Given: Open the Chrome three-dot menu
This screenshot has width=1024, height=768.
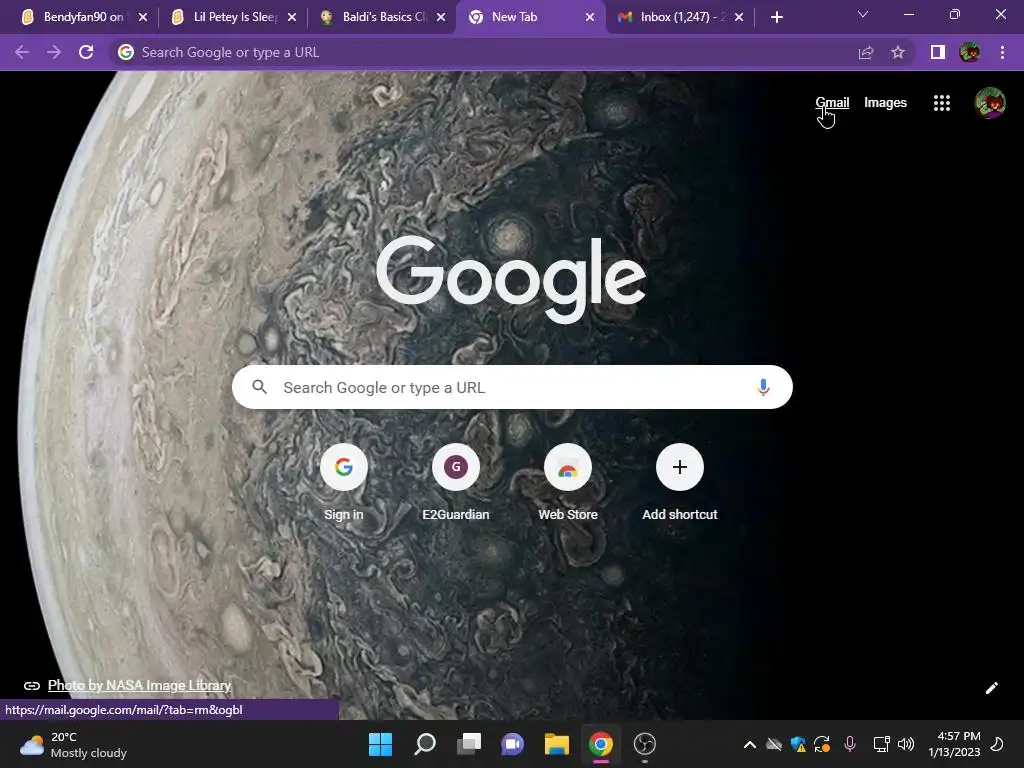Looking at the screenshot, I should 1002,52.
